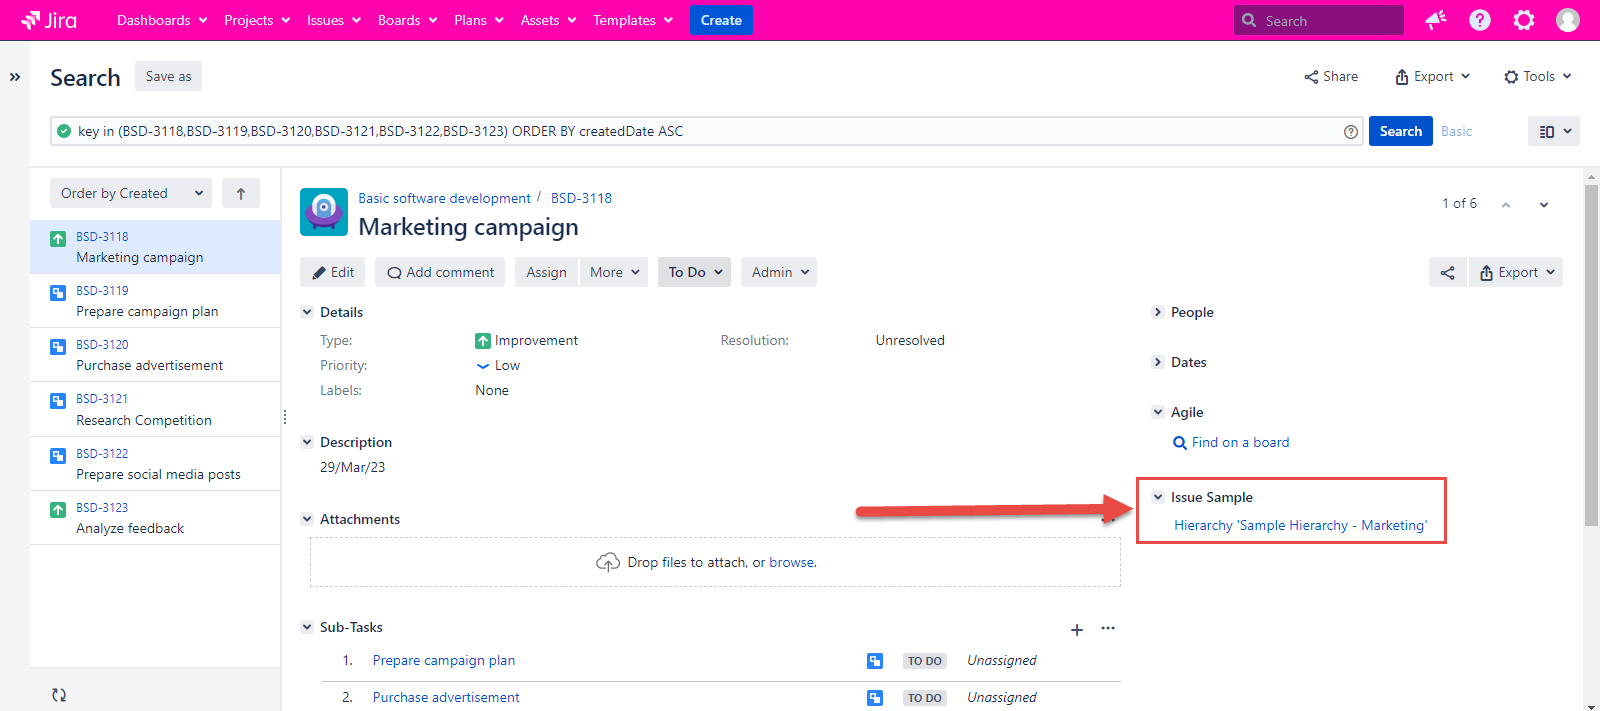Viewport: 1600px width, 711px height.
Task: Open the To Do status dropdown
Action: pyautogui.click(x=694, y=272)
